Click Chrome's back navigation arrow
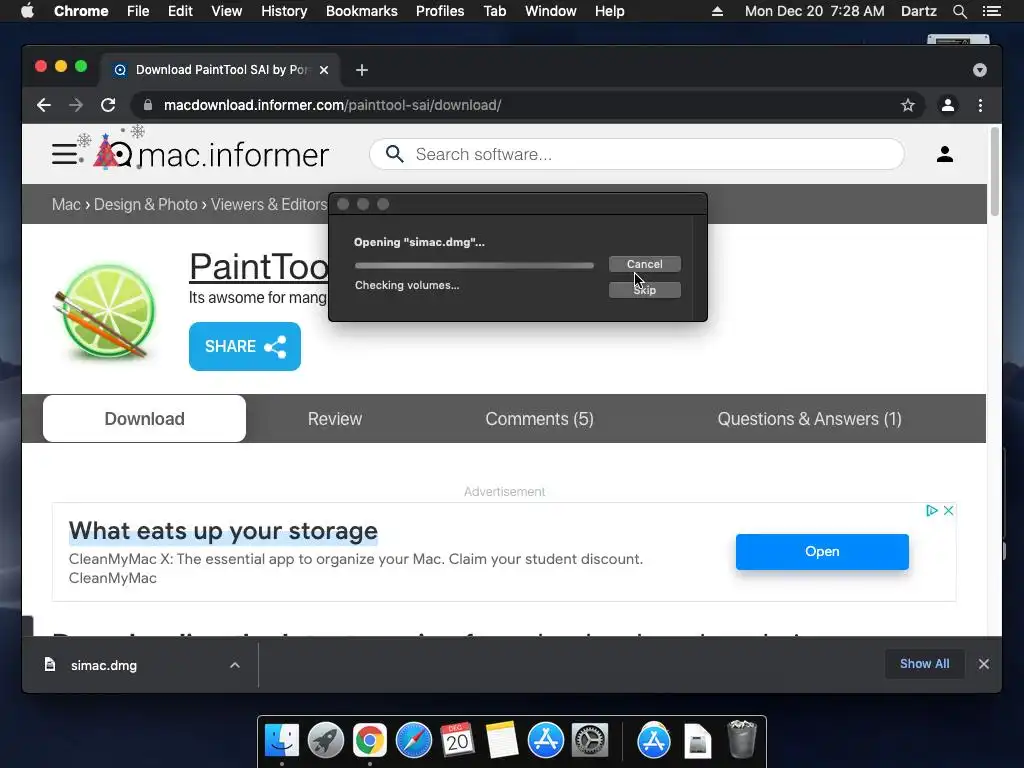This screenshot has width=1024, height=768. click(x=44, y=105)
